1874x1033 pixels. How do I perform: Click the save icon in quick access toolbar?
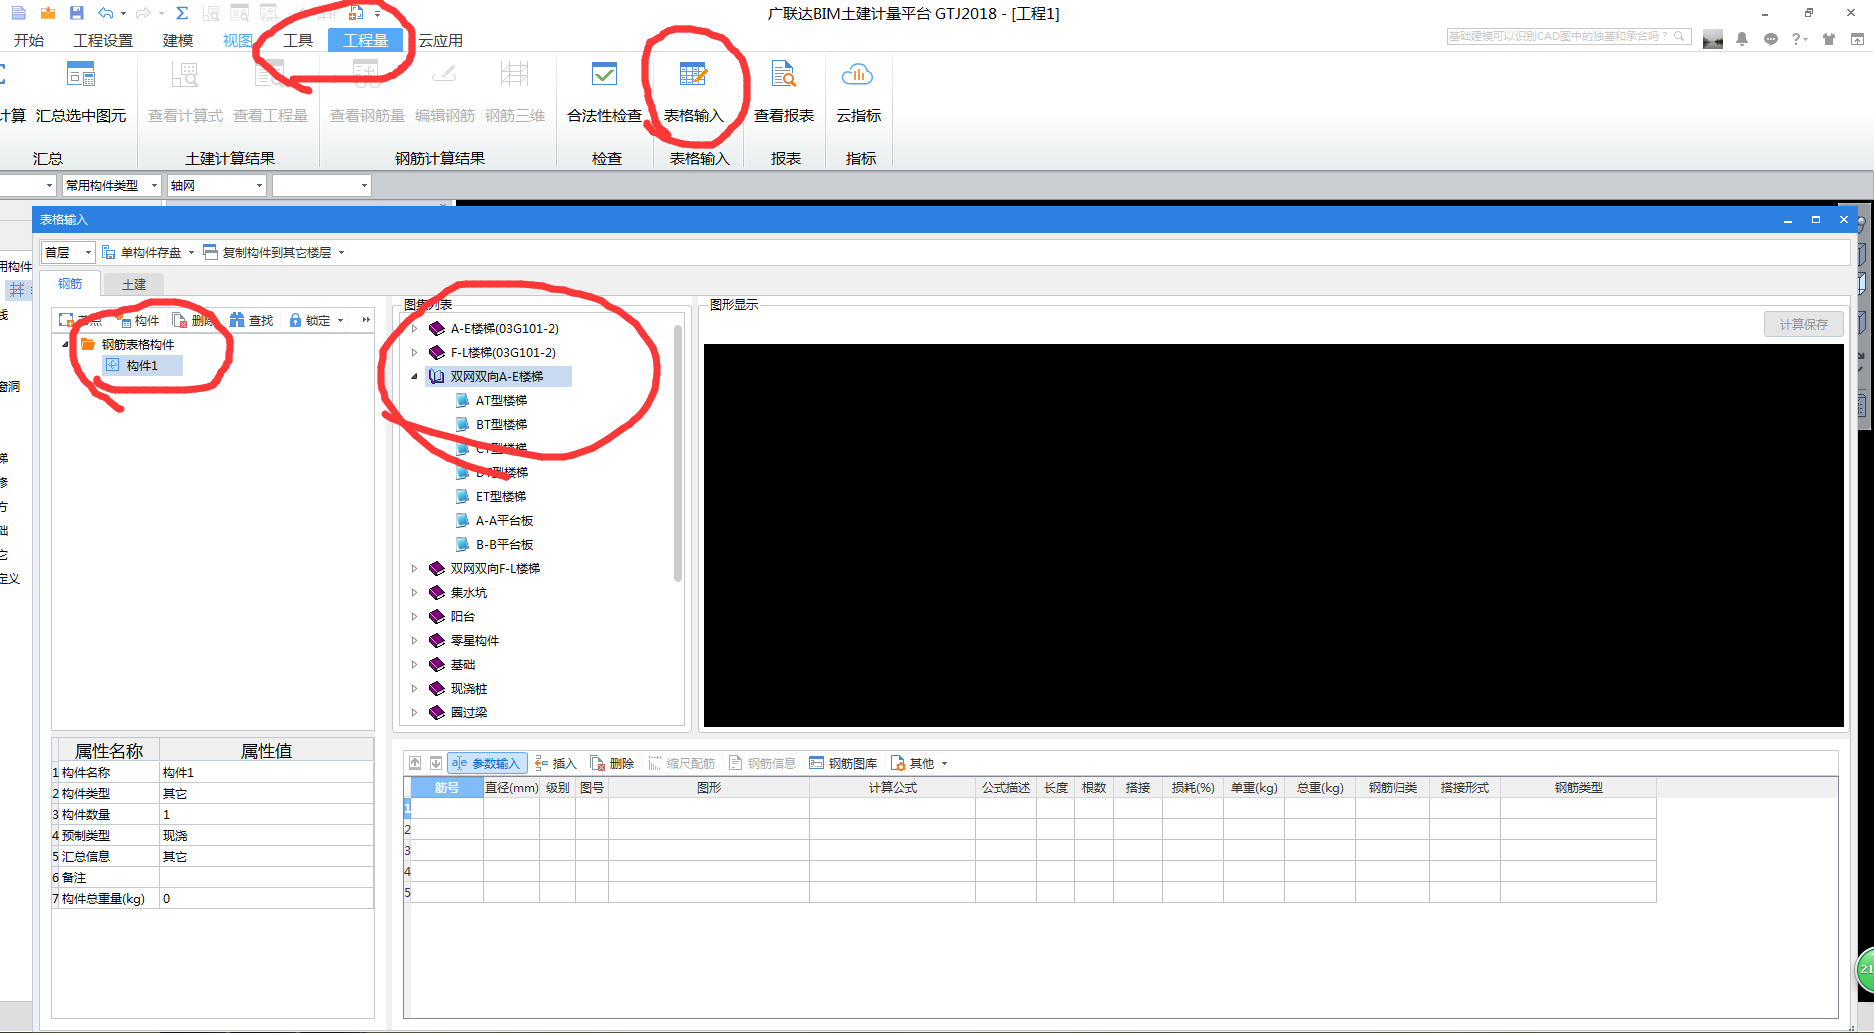tap(76, 13)
